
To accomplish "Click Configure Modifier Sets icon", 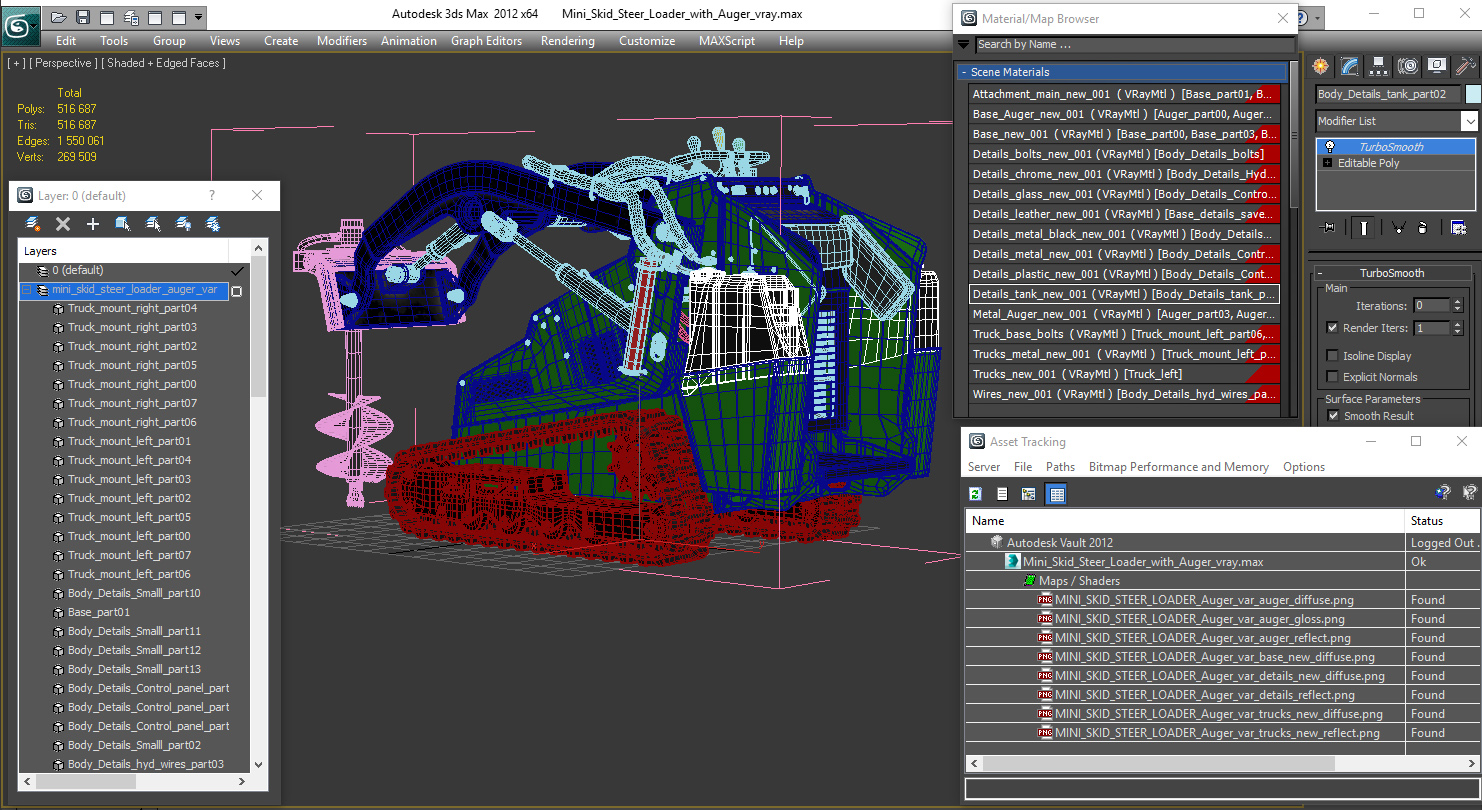I will (x=1458, y=228).
